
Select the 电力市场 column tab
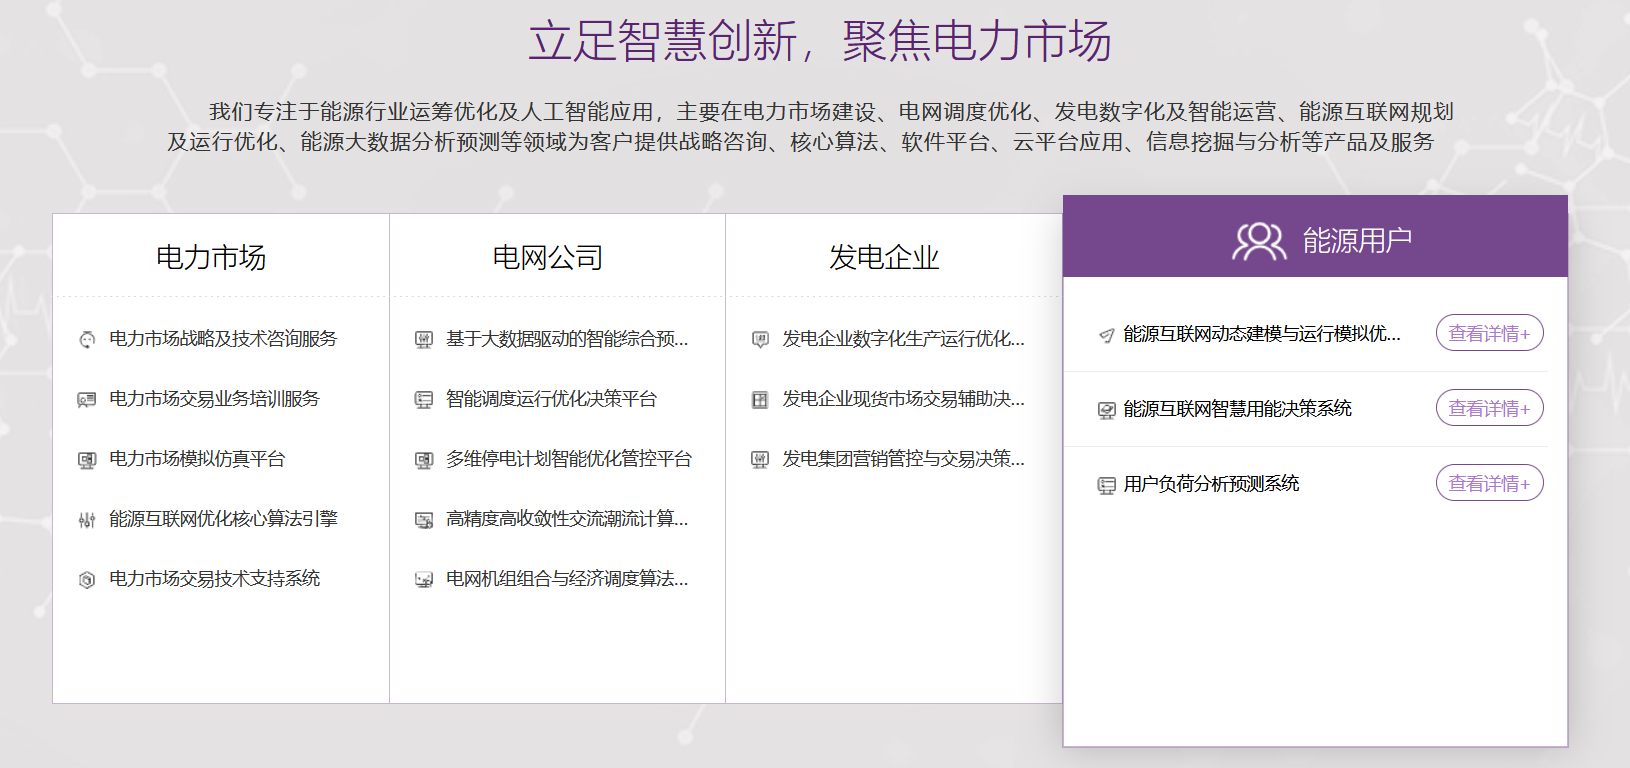coord(211,257)
